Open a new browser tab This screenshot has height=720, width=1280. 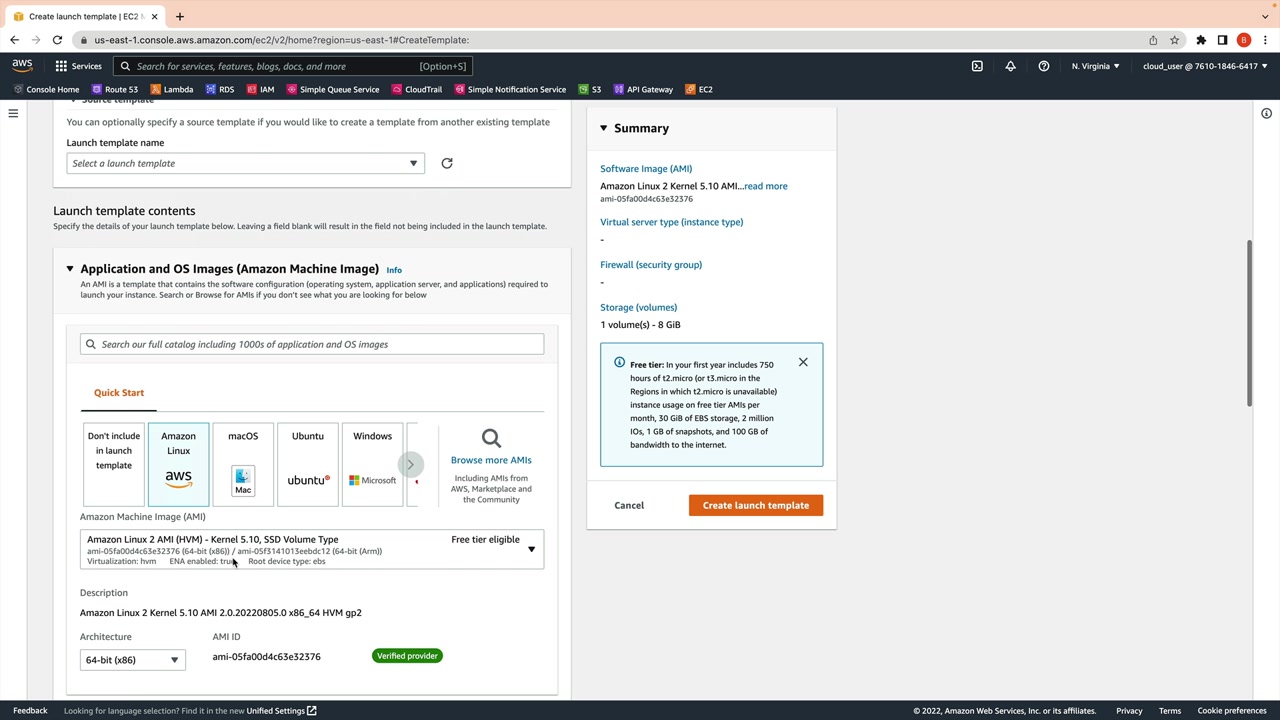pos(180,16)
